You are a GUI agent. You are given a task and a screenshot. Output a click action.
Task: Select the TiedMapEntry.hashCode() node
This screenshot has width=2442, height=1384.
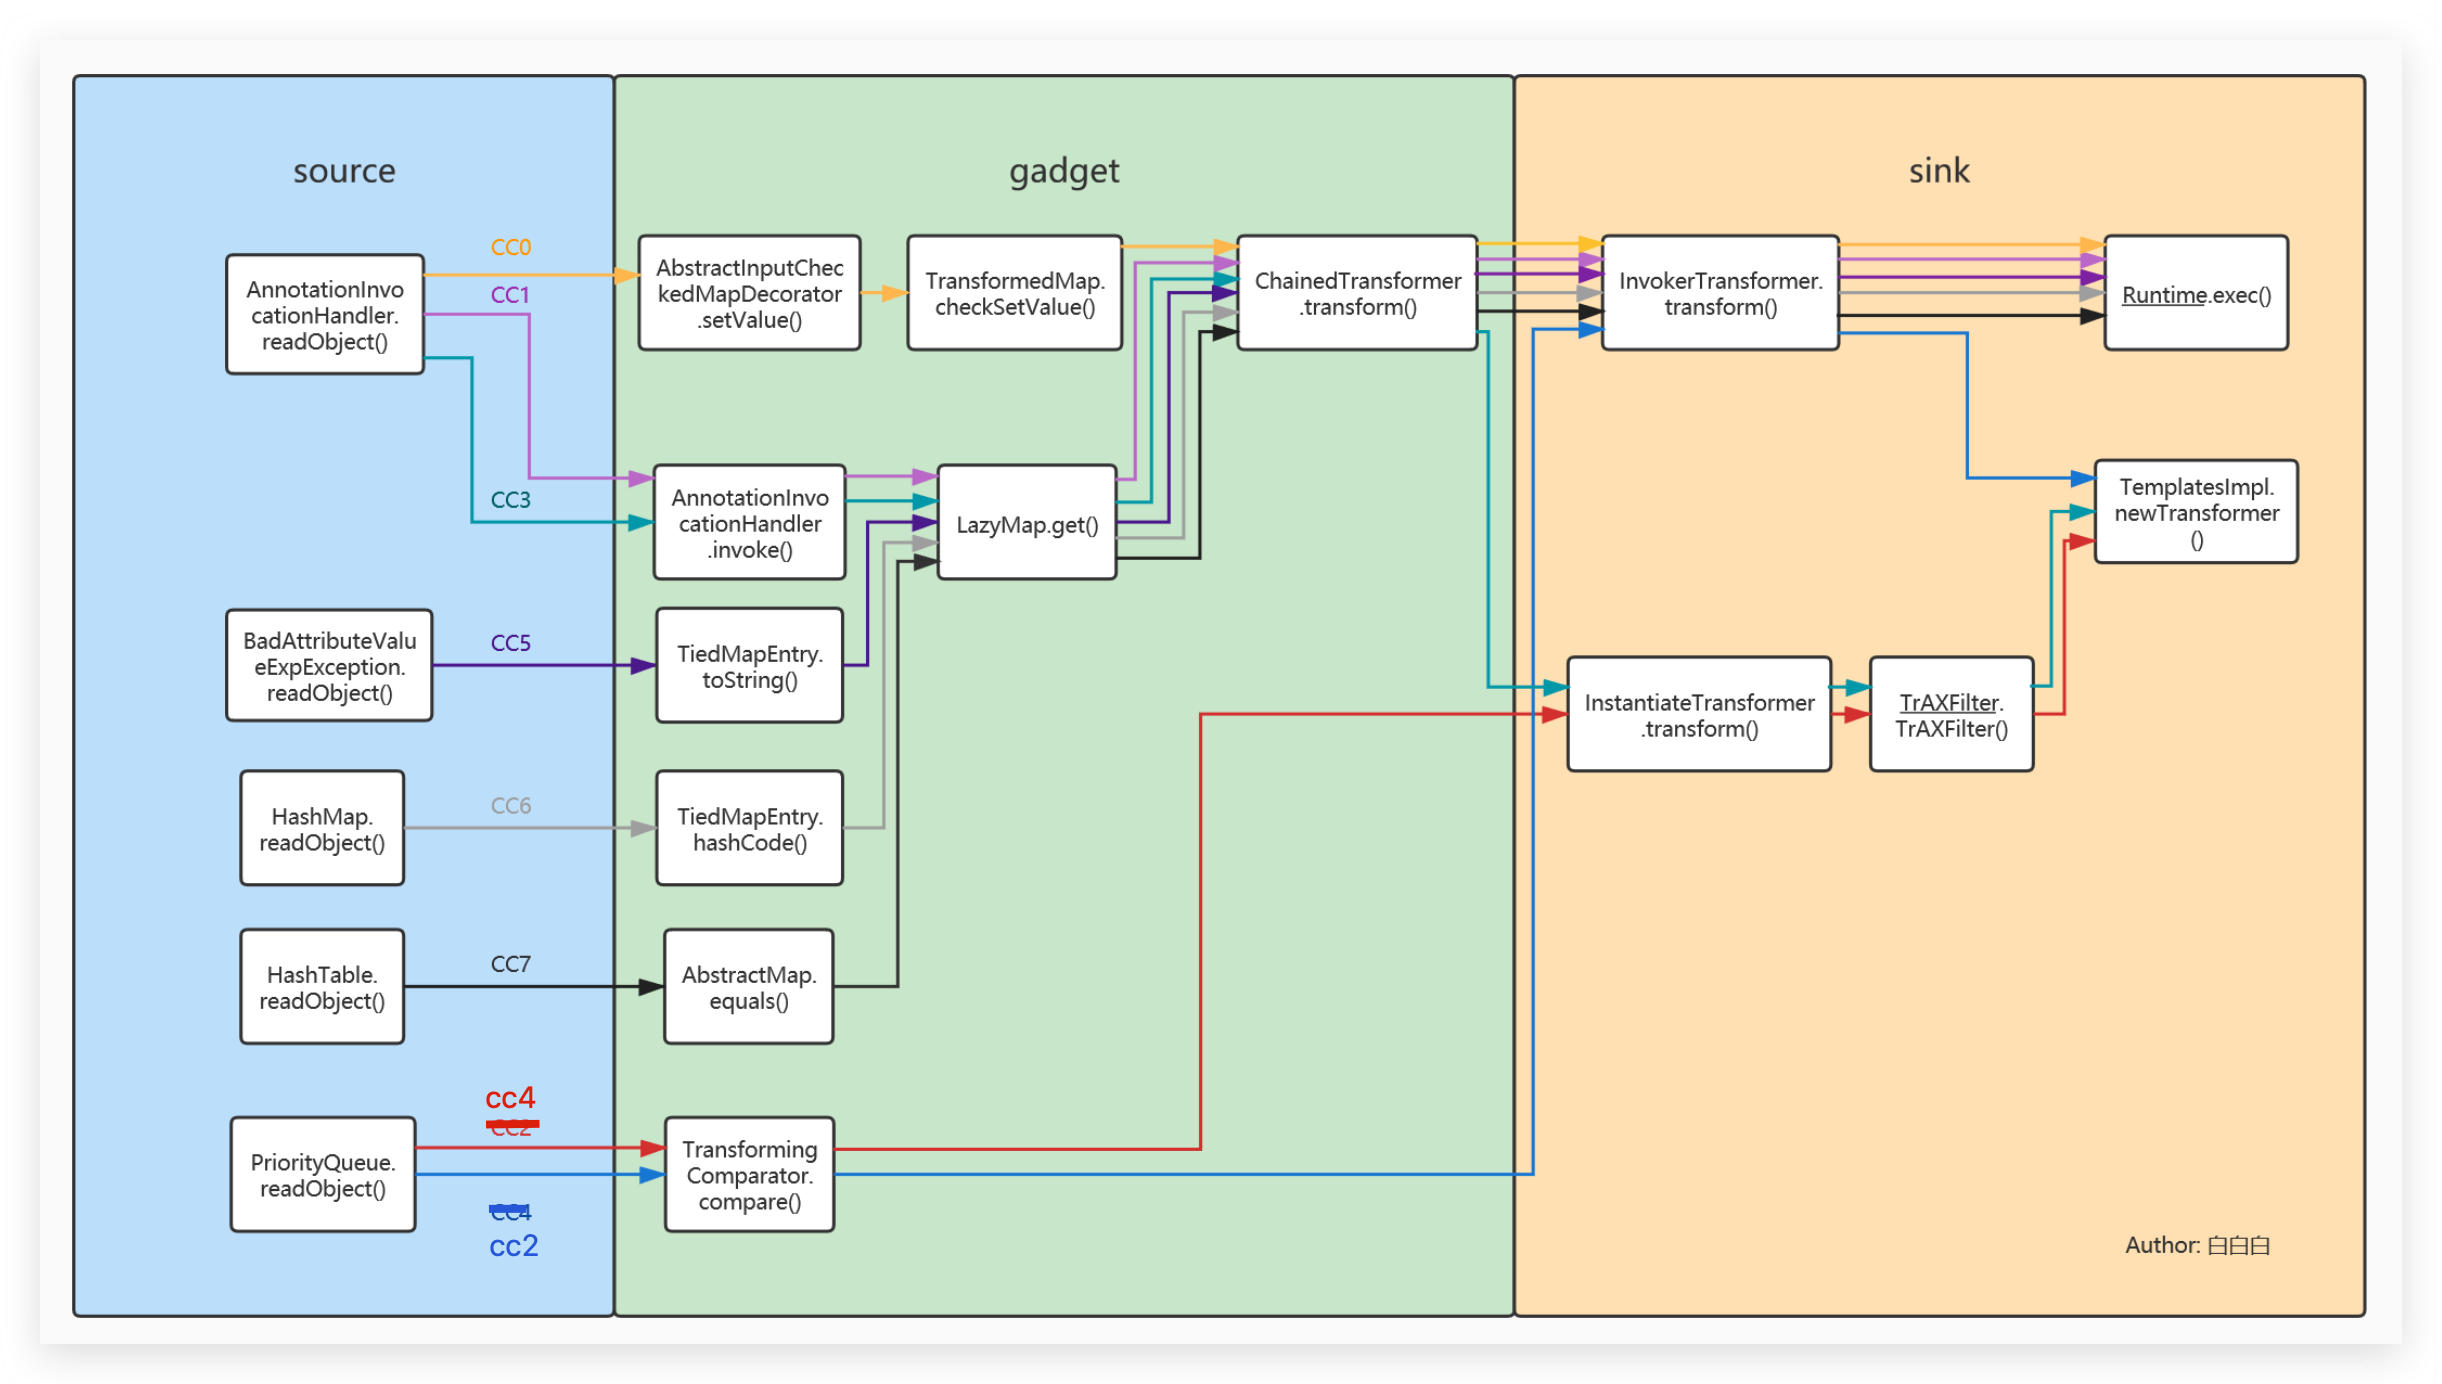point(750,828)
